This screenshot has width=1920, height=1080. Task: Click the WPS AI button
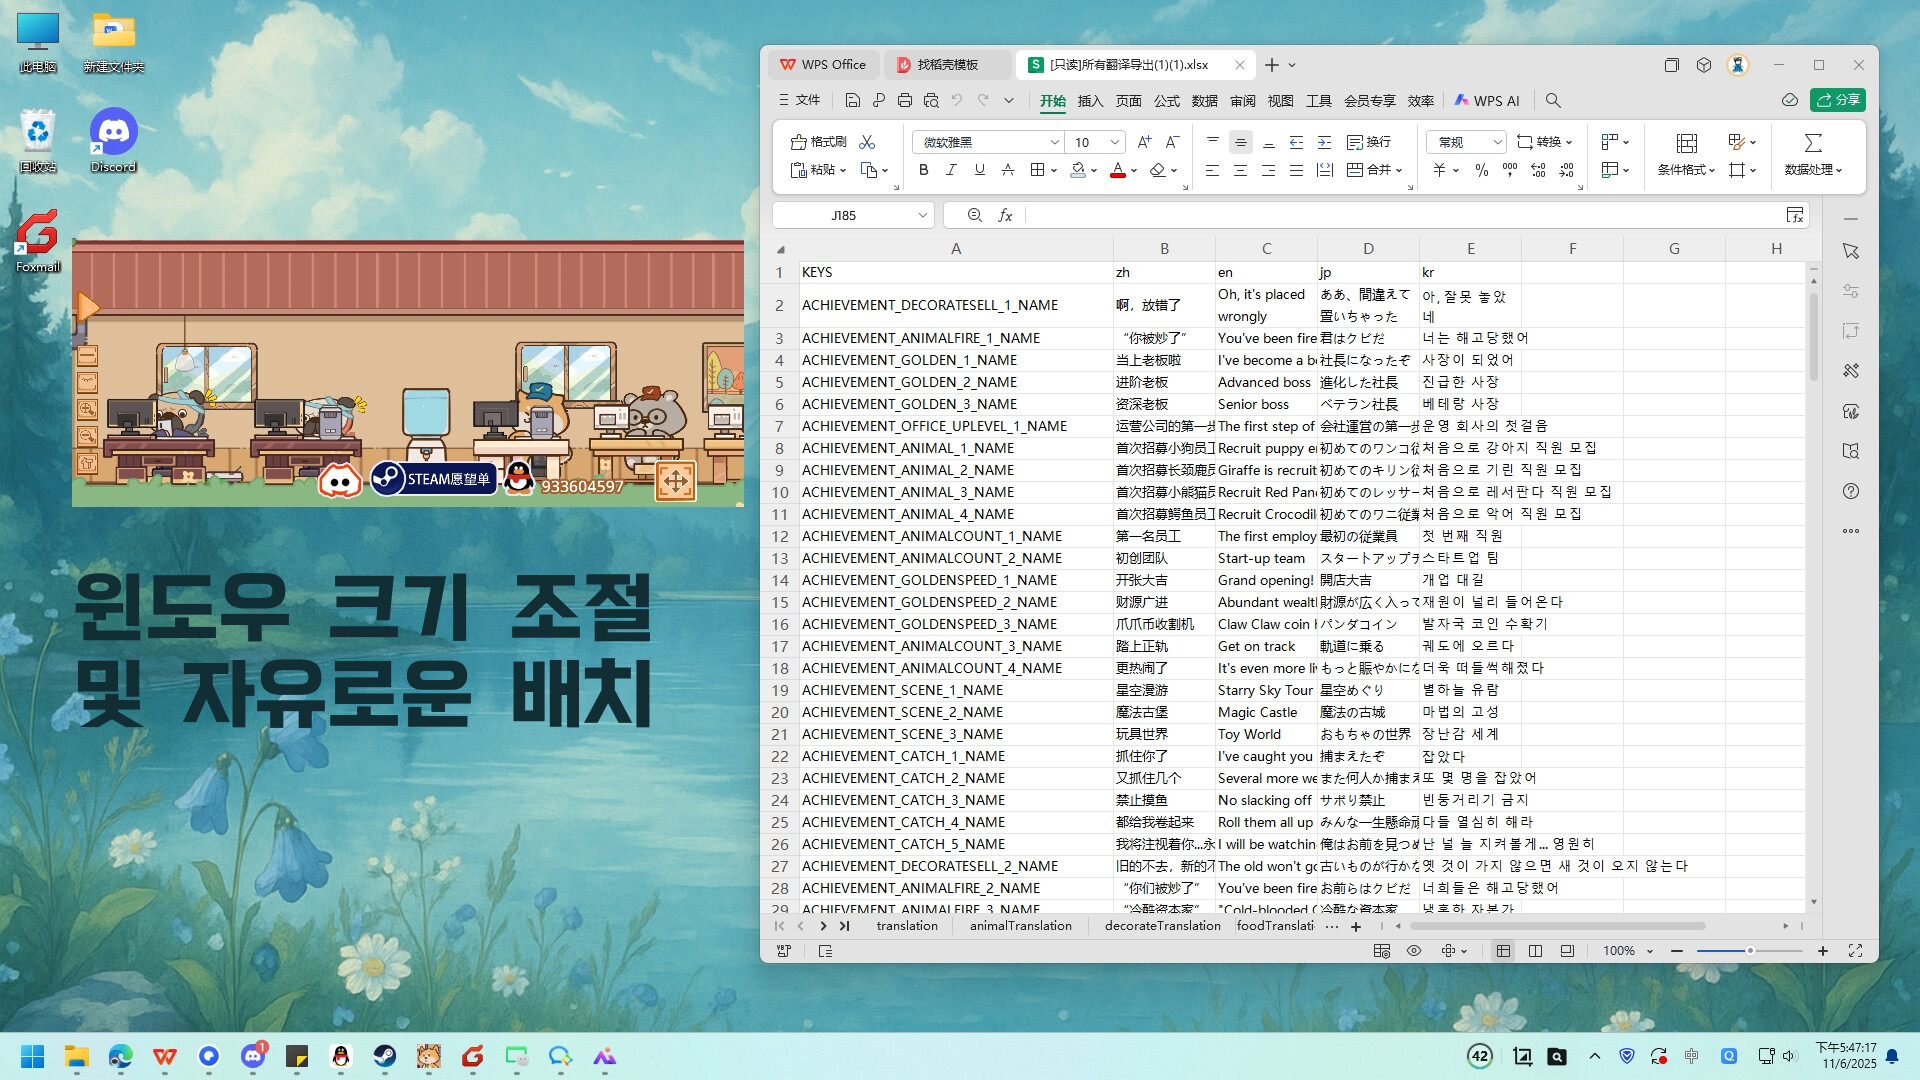tap(1487, 100)
